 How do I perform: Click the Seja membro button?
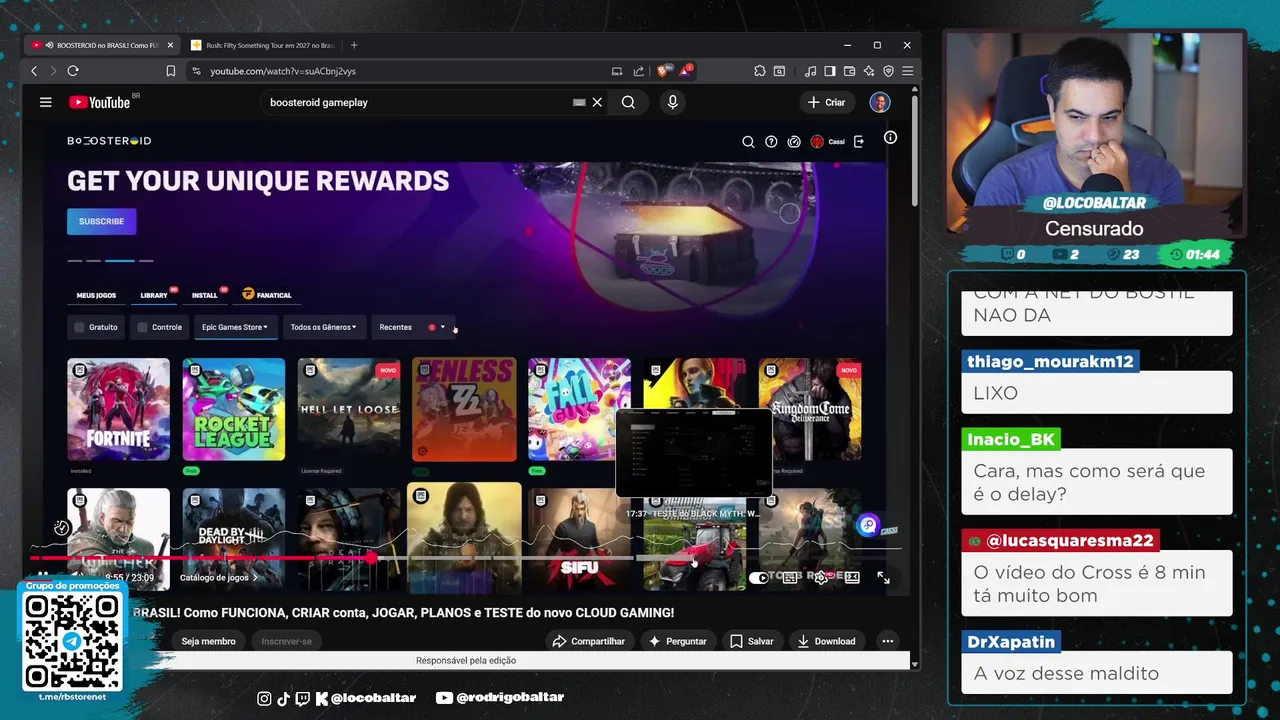(x=208, y=641)
